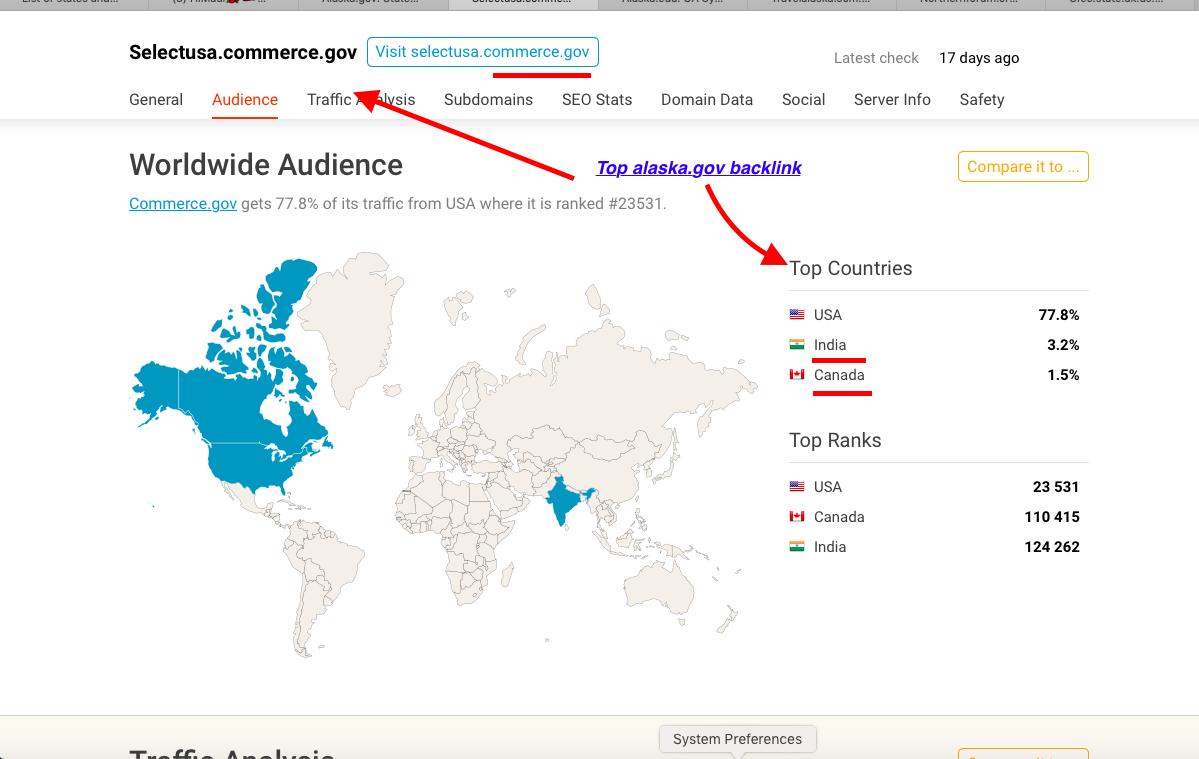Screen dimensions: 1199x759
Task: Click Canada flag icon in Top Countries
Action: tap(797, 375)
